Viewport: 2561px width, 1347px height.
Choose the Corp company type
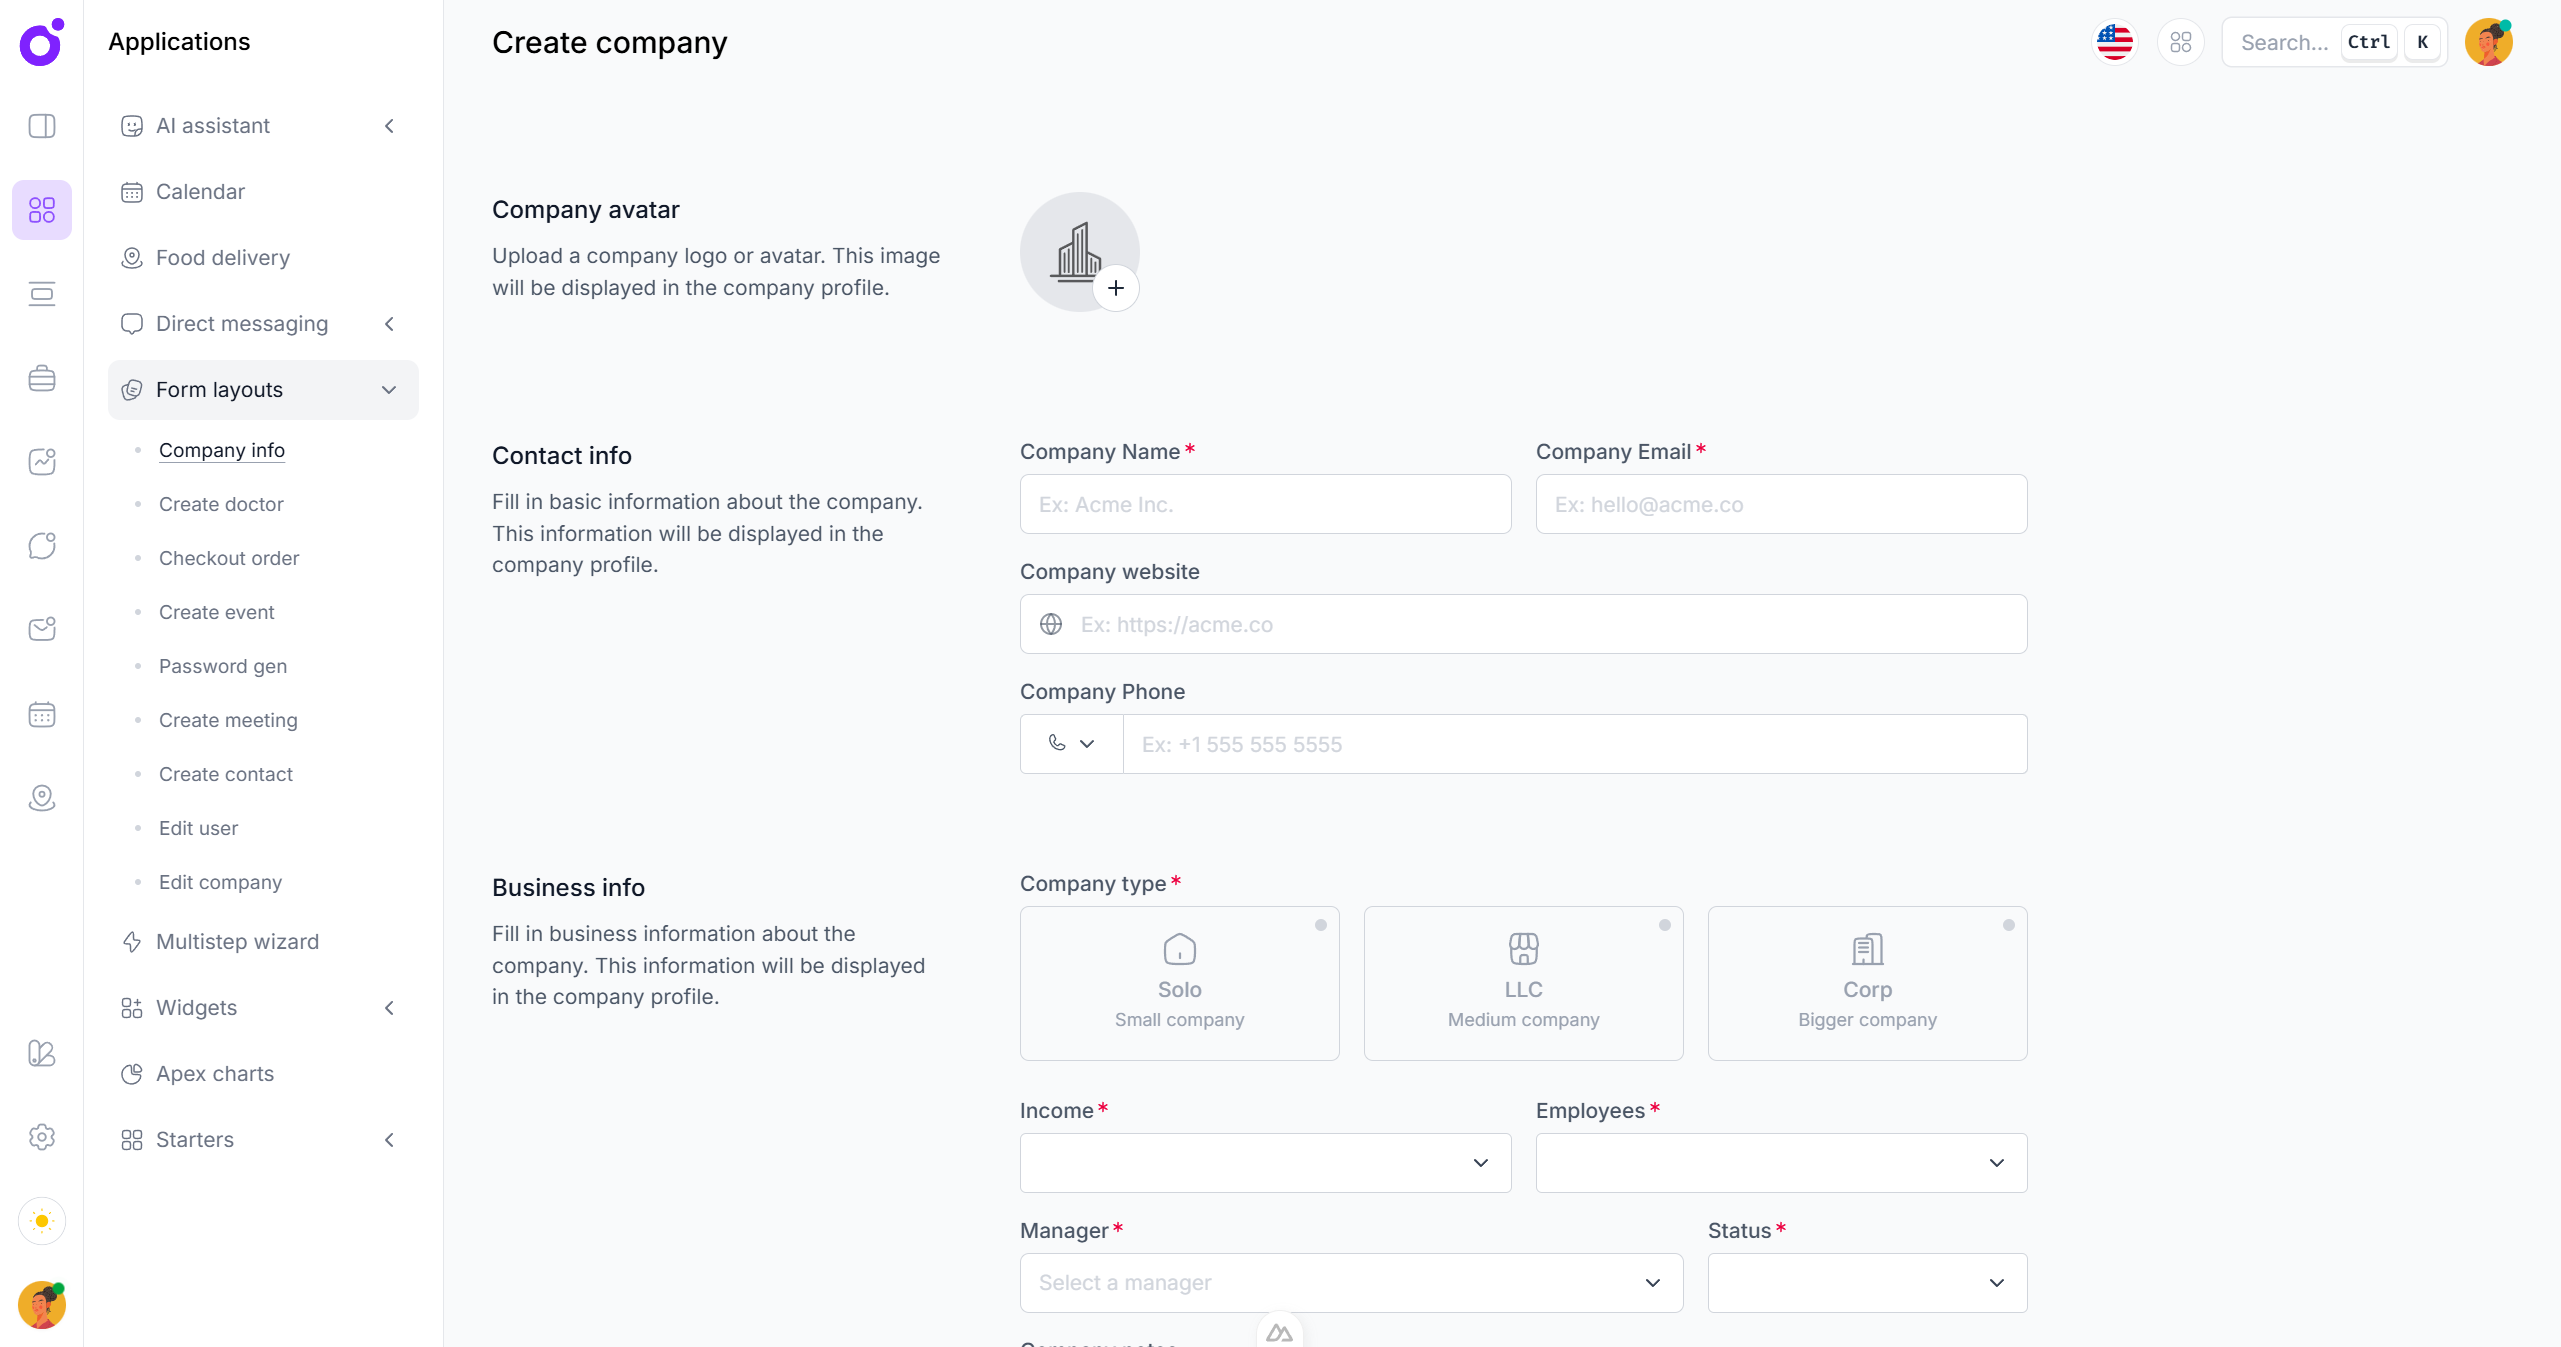coord(1867,983)
